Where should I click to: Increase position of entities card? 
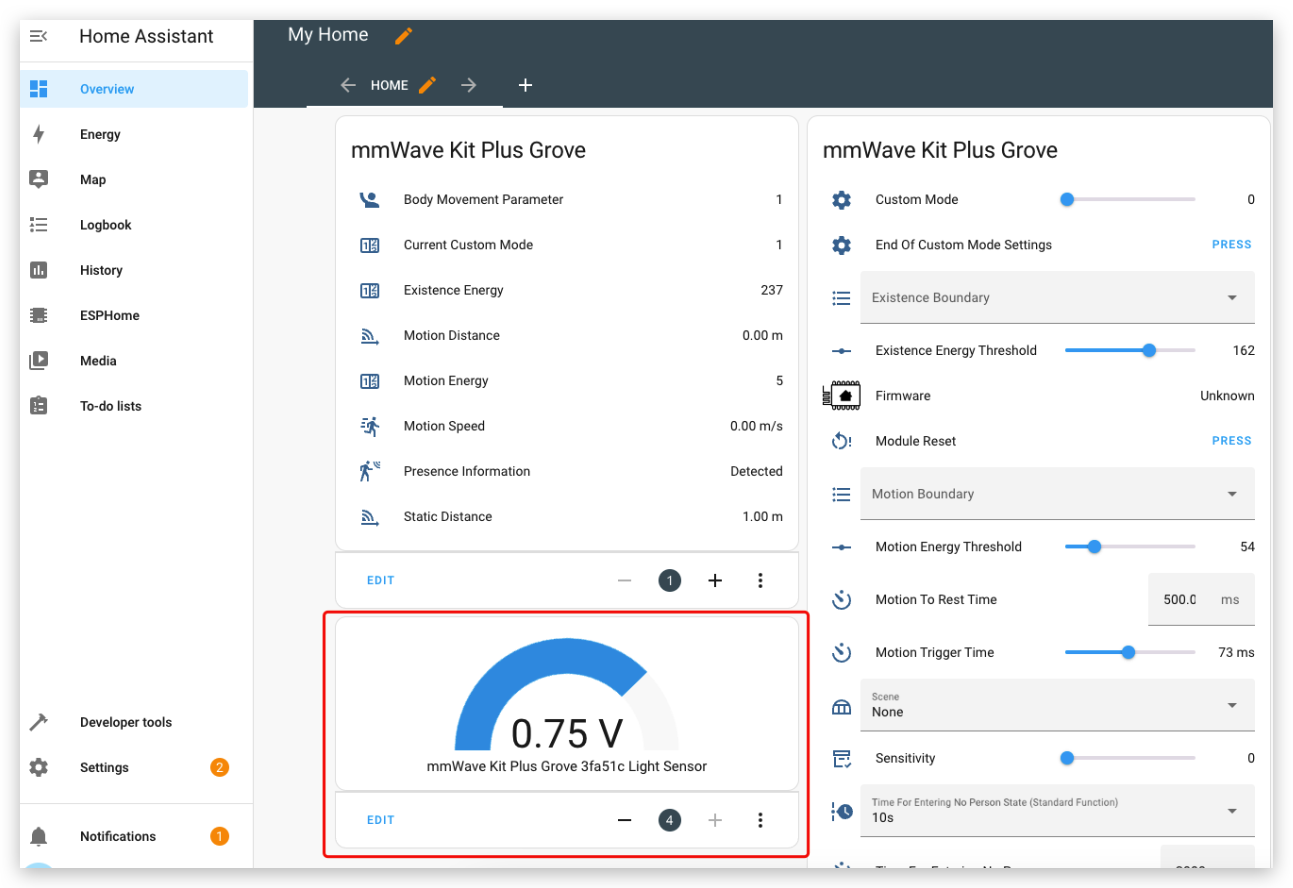pos(715,580)
